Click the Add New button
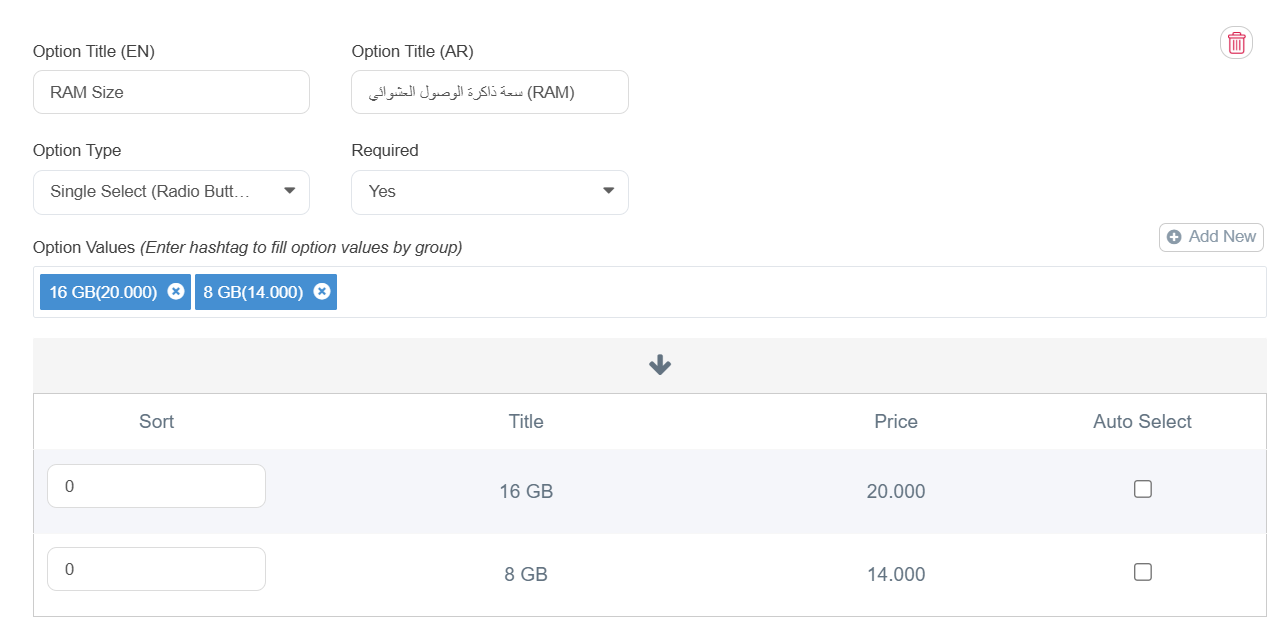The height and width of the screenshot is (628, 1276). click(x=1211, y=237)
